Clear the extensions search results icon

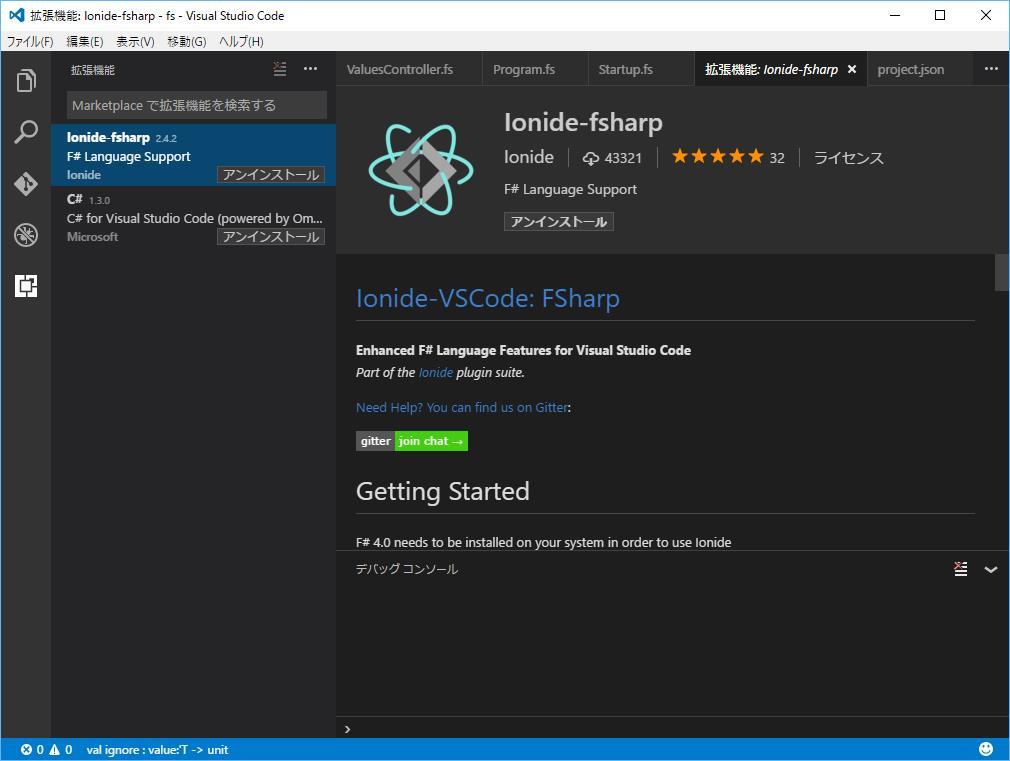pos(280,69)
